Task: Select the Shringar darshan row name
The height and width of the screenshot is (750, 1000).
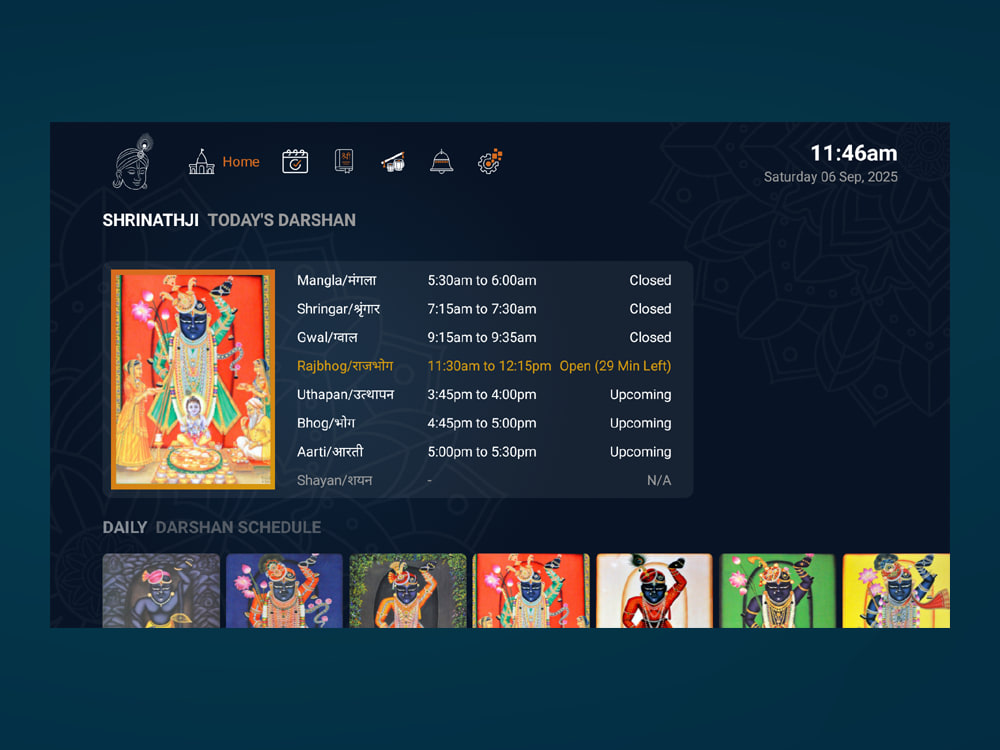Action: (338, 309)
